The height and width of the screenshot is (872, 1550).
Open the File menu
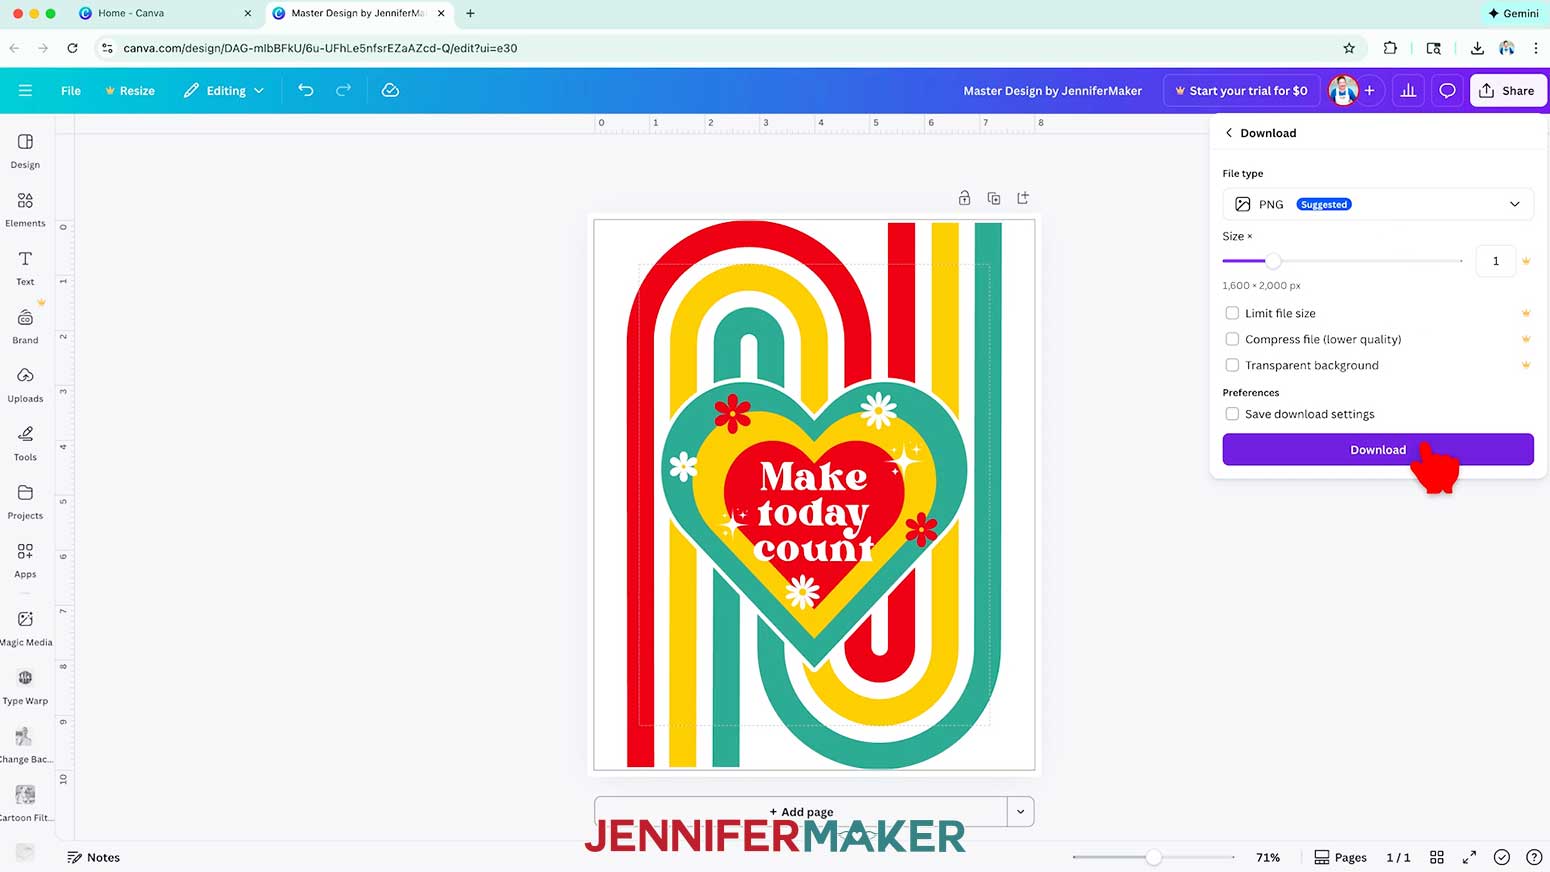71,90
